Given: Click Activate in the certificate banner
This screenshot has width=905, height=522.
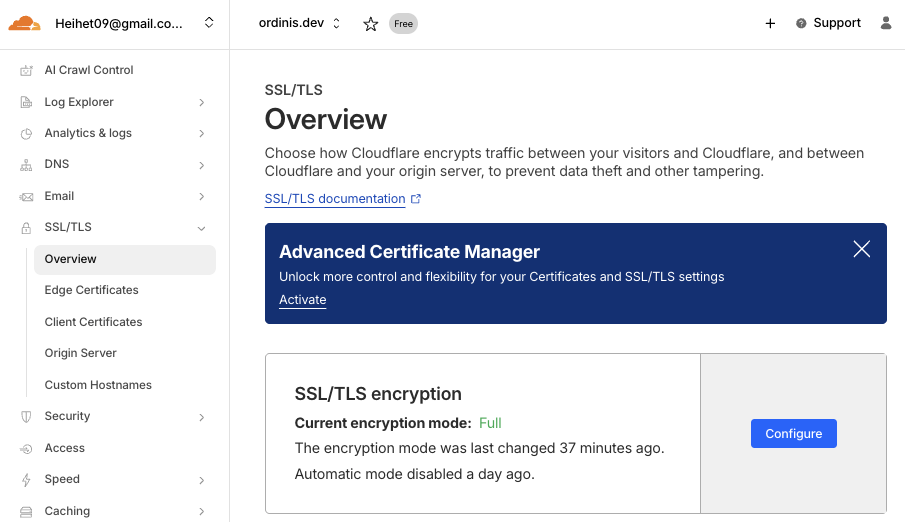Looking at the screenshot, I should tap(302, 300).
